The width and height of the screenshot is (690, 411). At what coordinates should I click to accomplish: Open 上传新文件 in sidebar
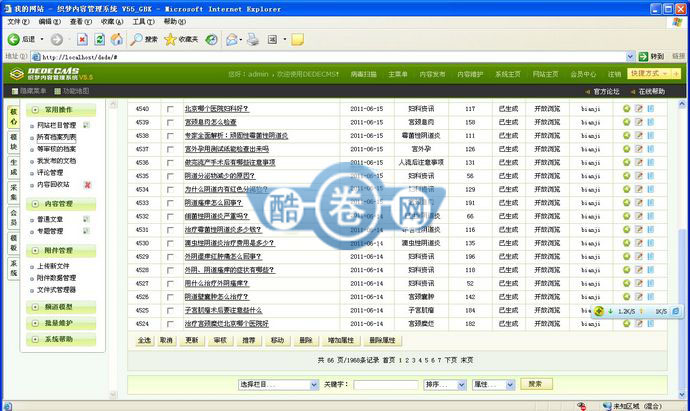(53, 266)
